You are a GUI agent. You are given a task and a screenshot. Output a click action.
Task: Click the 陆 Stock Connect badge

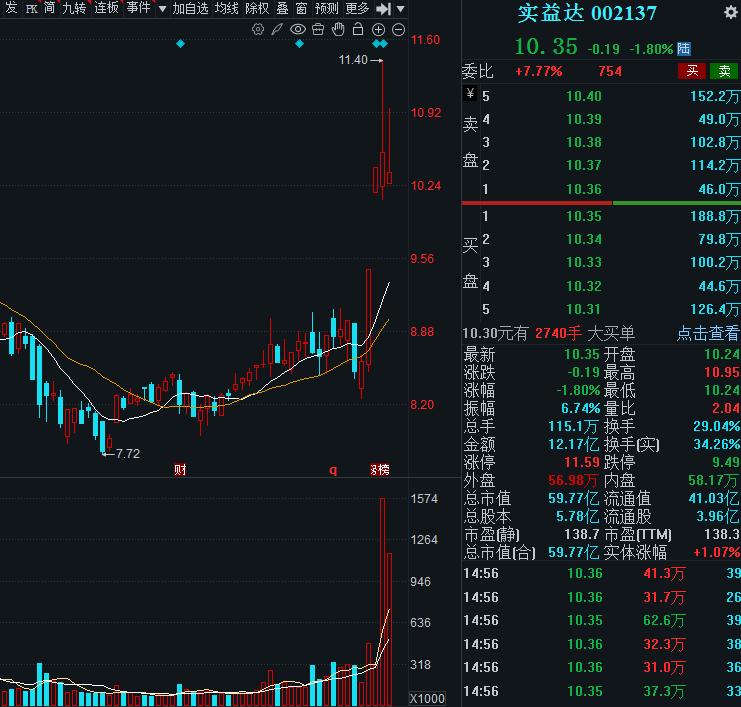pyautogui.click(x=683, y=48)
